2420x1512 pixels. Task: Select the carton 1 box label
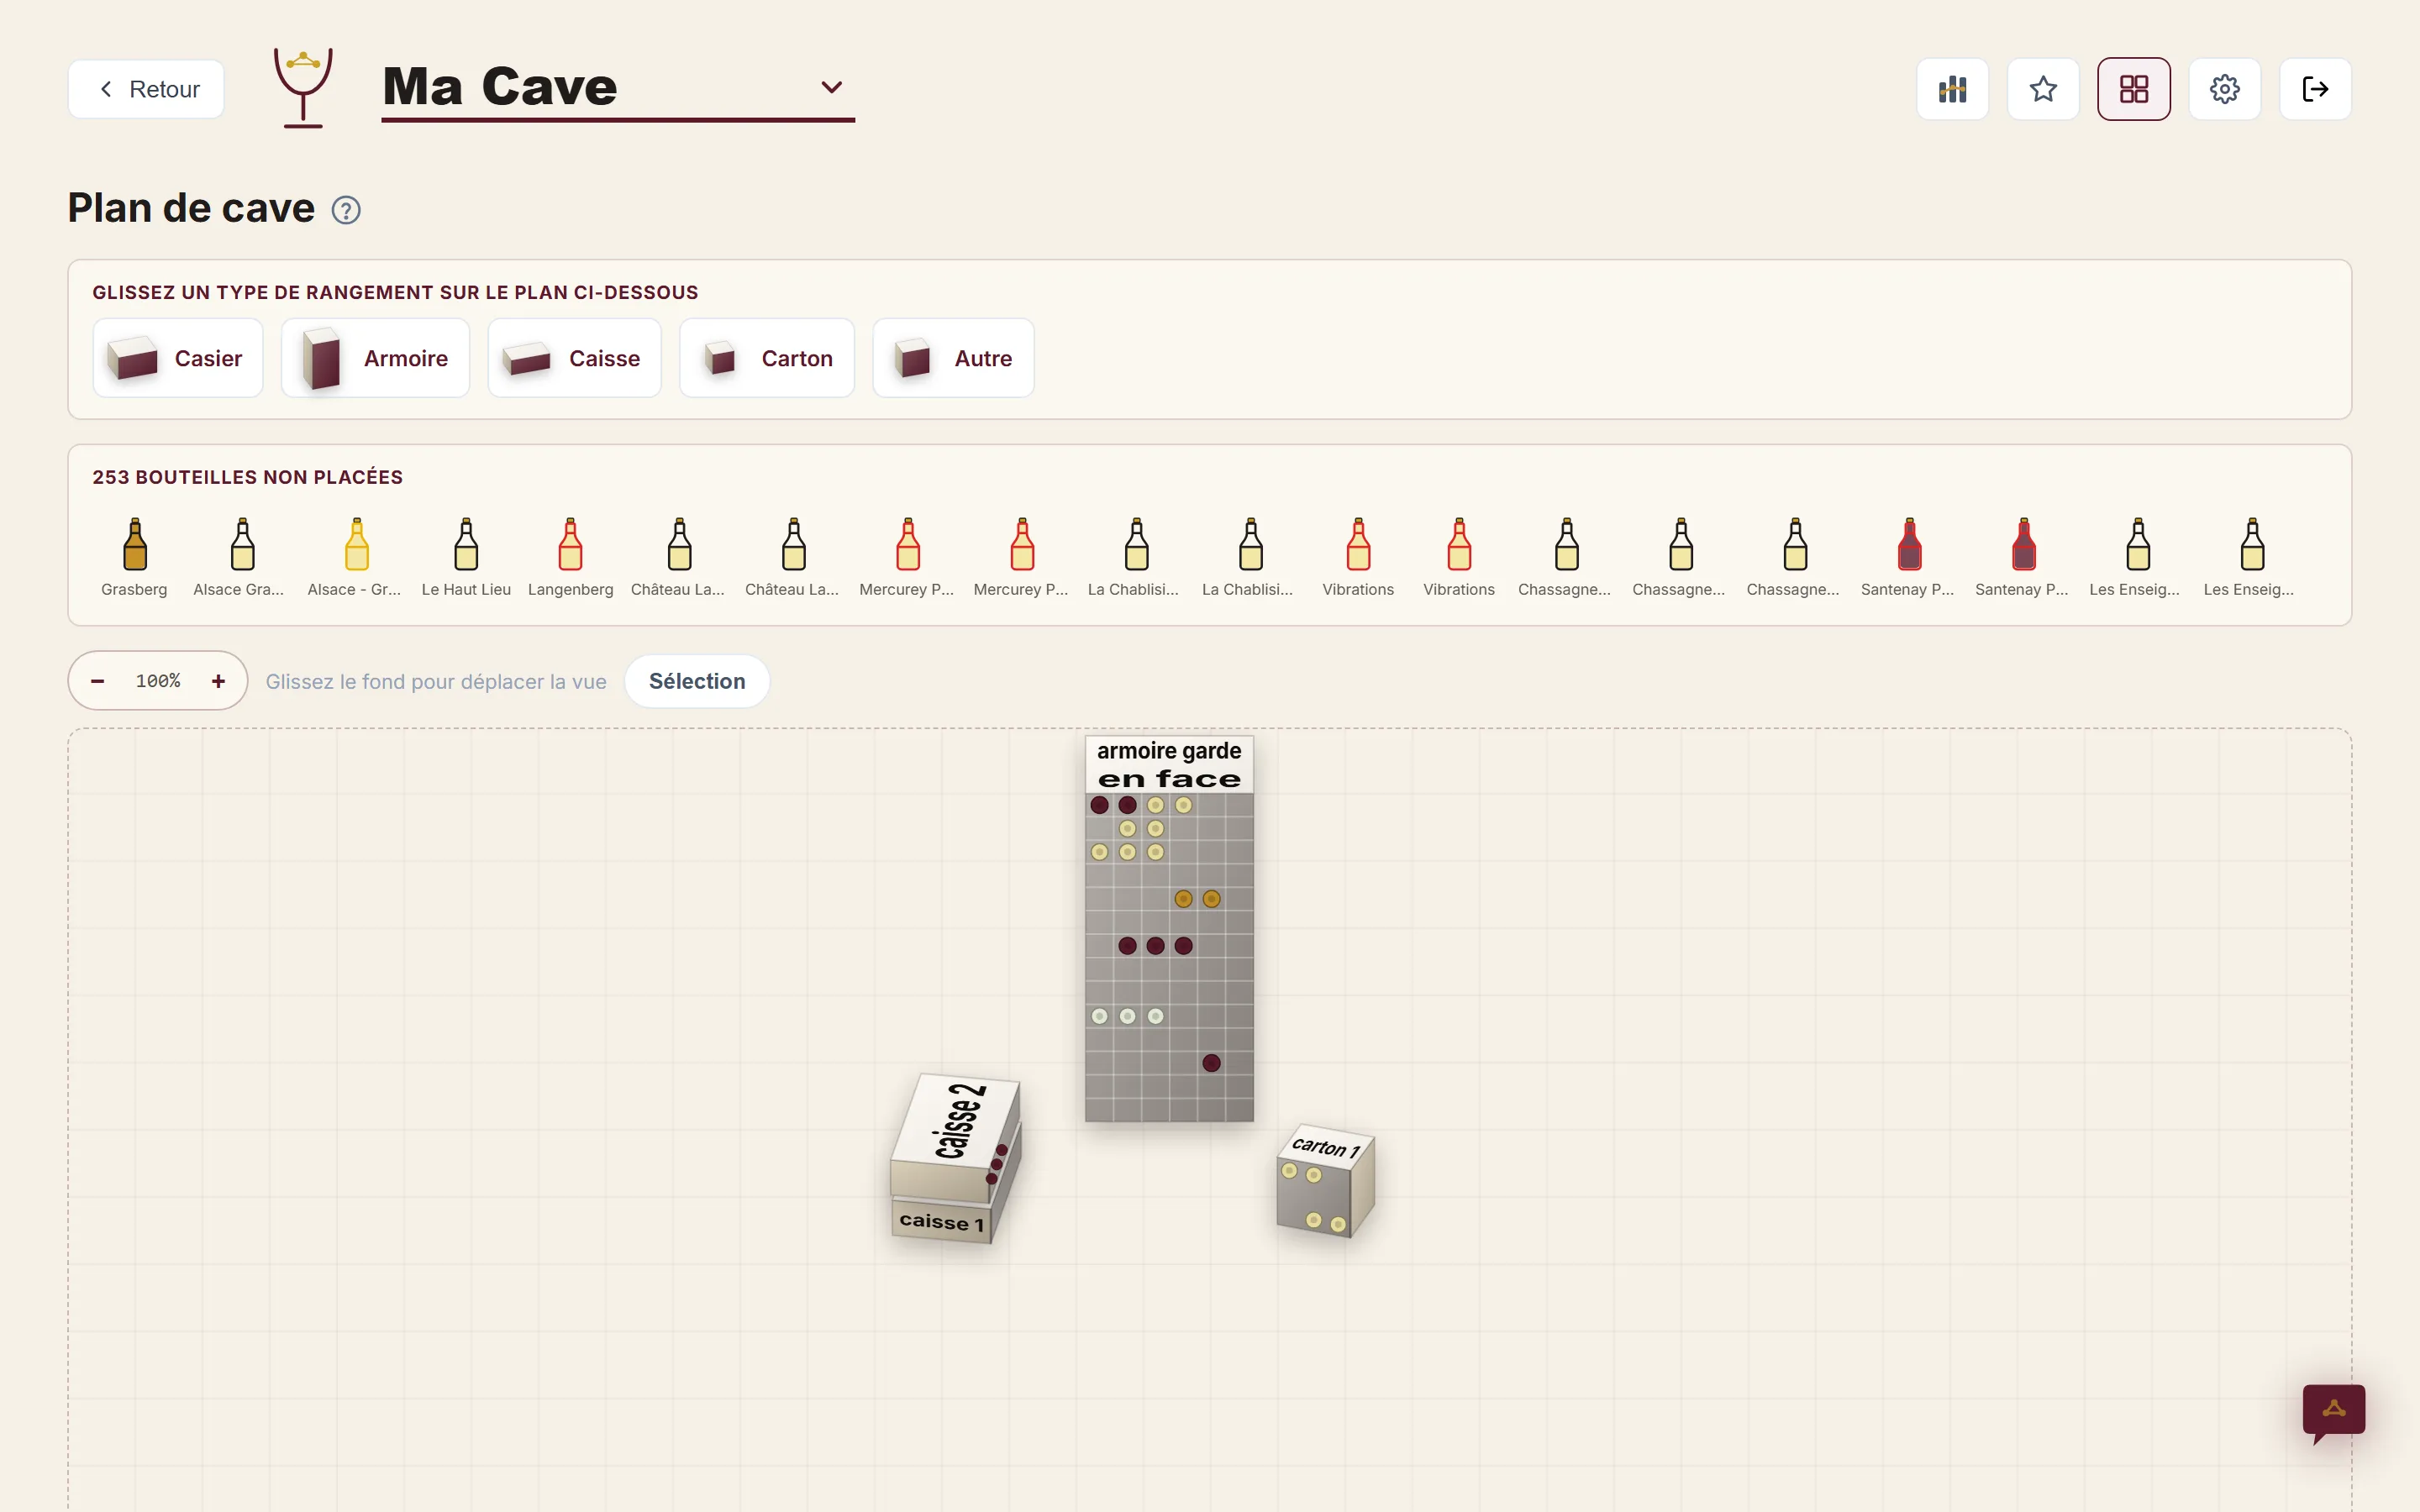[1326, 1147]
